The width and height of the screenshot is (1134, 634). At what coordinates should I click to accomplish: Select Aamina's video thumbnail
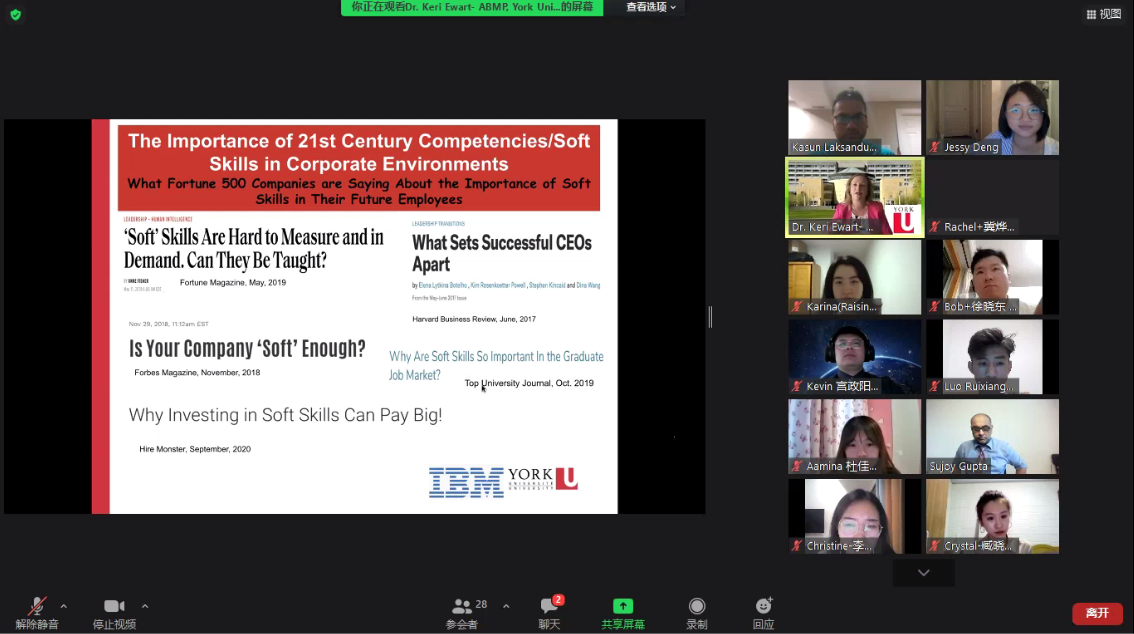pos(855,437)
